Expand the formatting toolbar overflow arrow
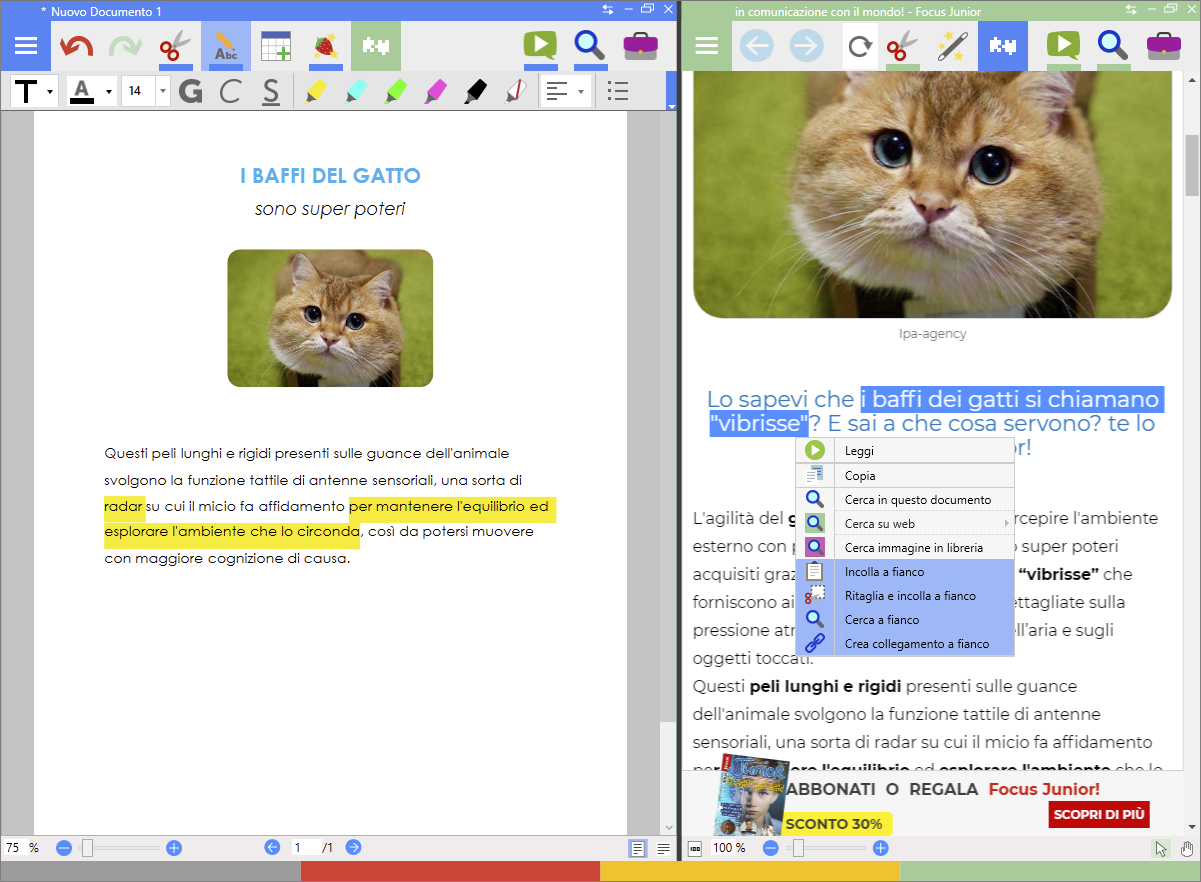The height and width of the screenshot is (882, 1201). [672, 105]
